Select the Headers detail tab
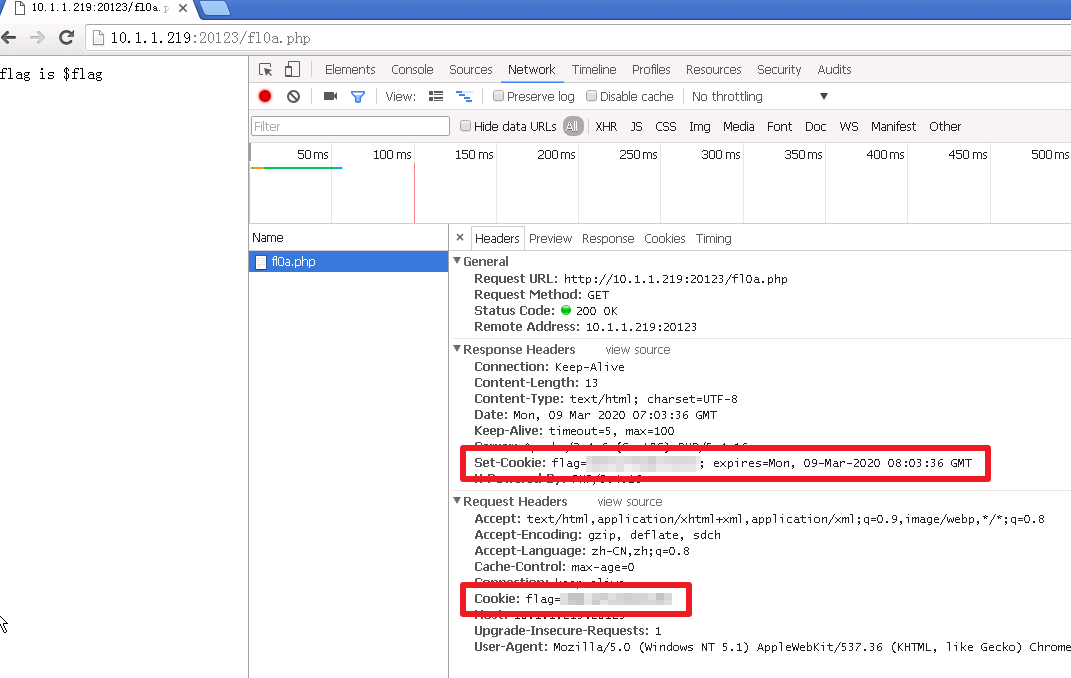This screenshot has height=678, width=1071. tap(497, 238)
